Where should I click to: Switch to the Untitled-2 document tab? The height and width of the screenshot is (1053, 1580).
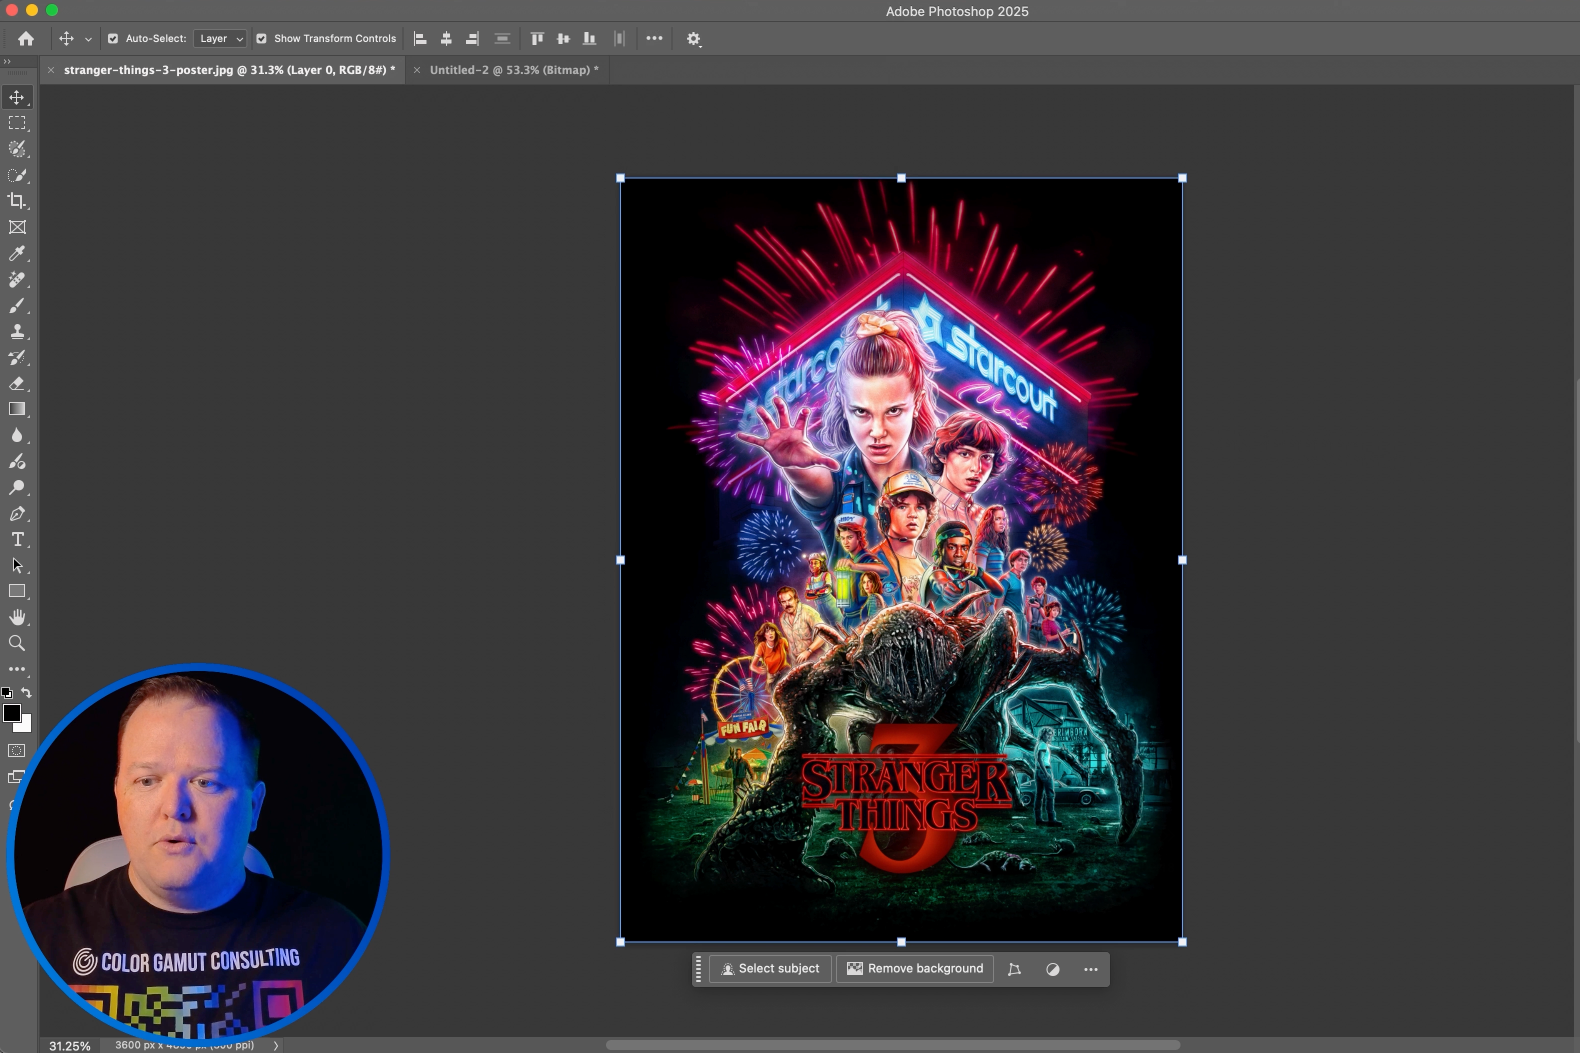click(x=513, y=70)
